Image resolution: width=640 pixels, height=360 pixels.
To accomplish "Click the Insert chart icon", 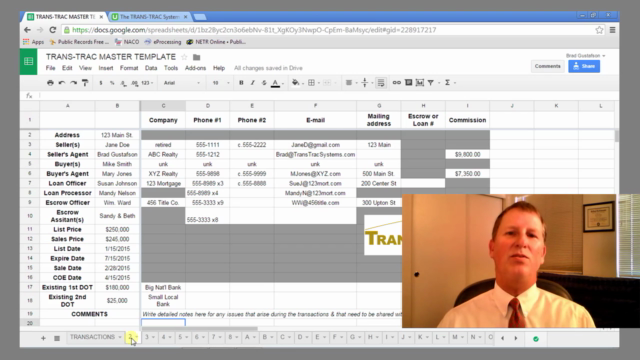I will coord(420,83).
